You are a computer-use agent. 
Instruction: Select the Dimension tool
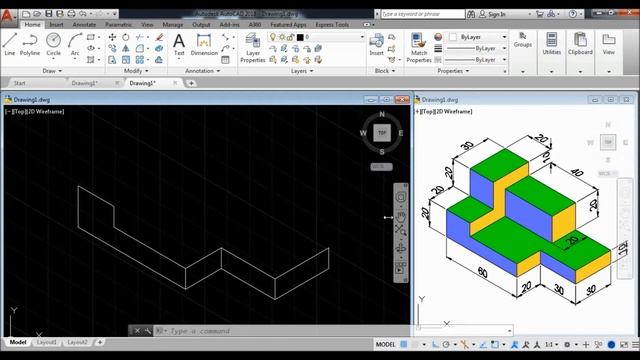[x=204, y=45]
